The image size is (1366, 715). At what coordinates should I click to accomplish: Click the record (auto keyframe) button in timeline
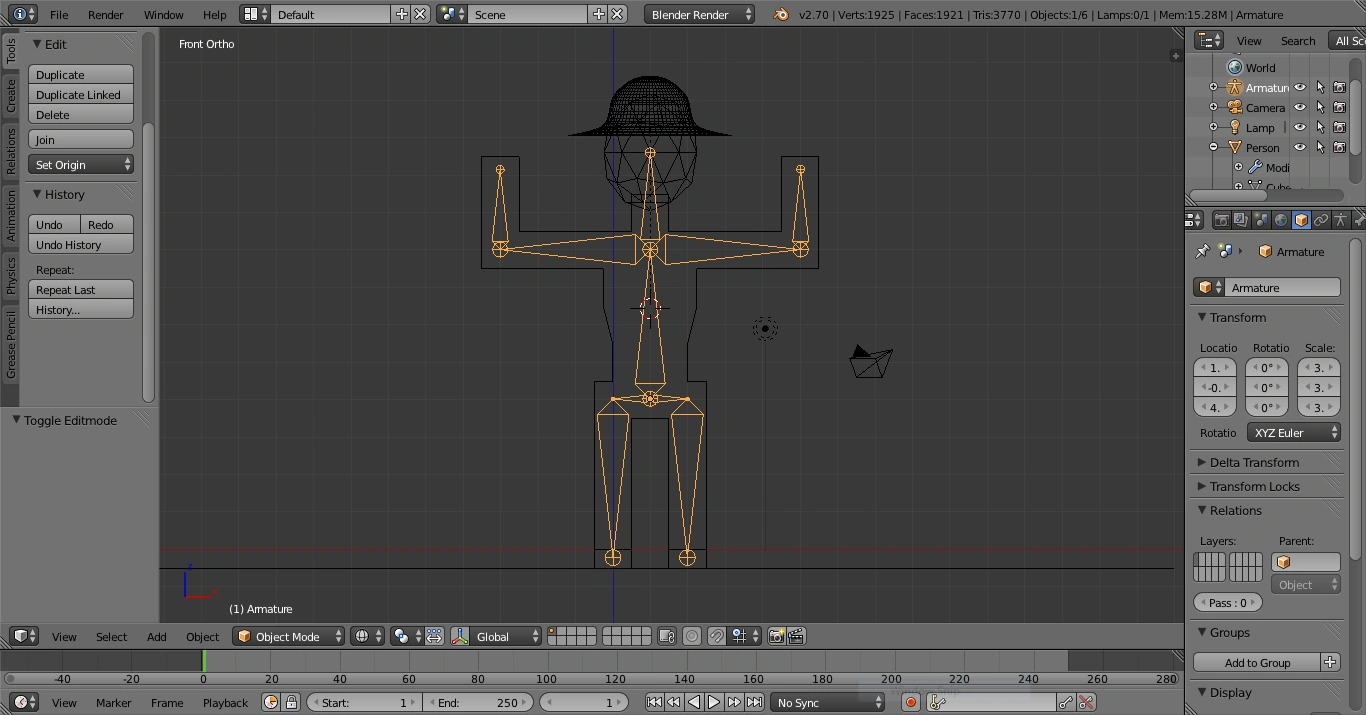pyautogui.click(x=911, y=703)
